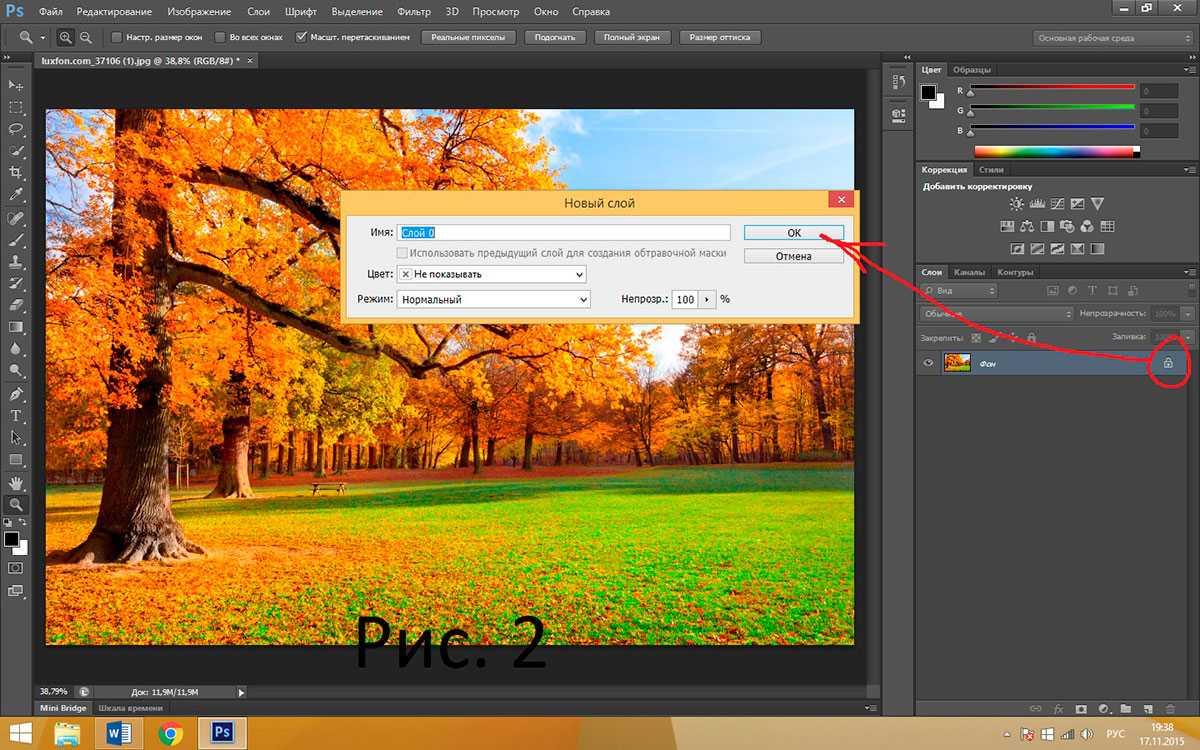Viewport: 1200px width, 750px height.
Task: Expand the Основная рабочая среда workspace dropdown
Action: pos(1110,37)
